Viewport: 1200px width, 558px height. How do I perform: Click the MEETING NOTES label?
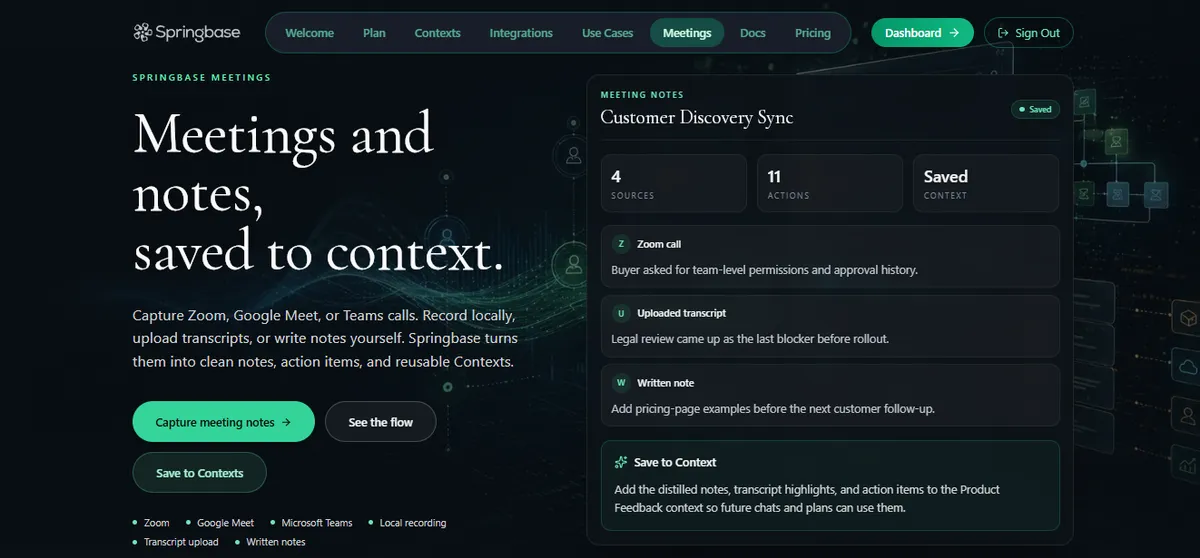click(x=642, y=95)
